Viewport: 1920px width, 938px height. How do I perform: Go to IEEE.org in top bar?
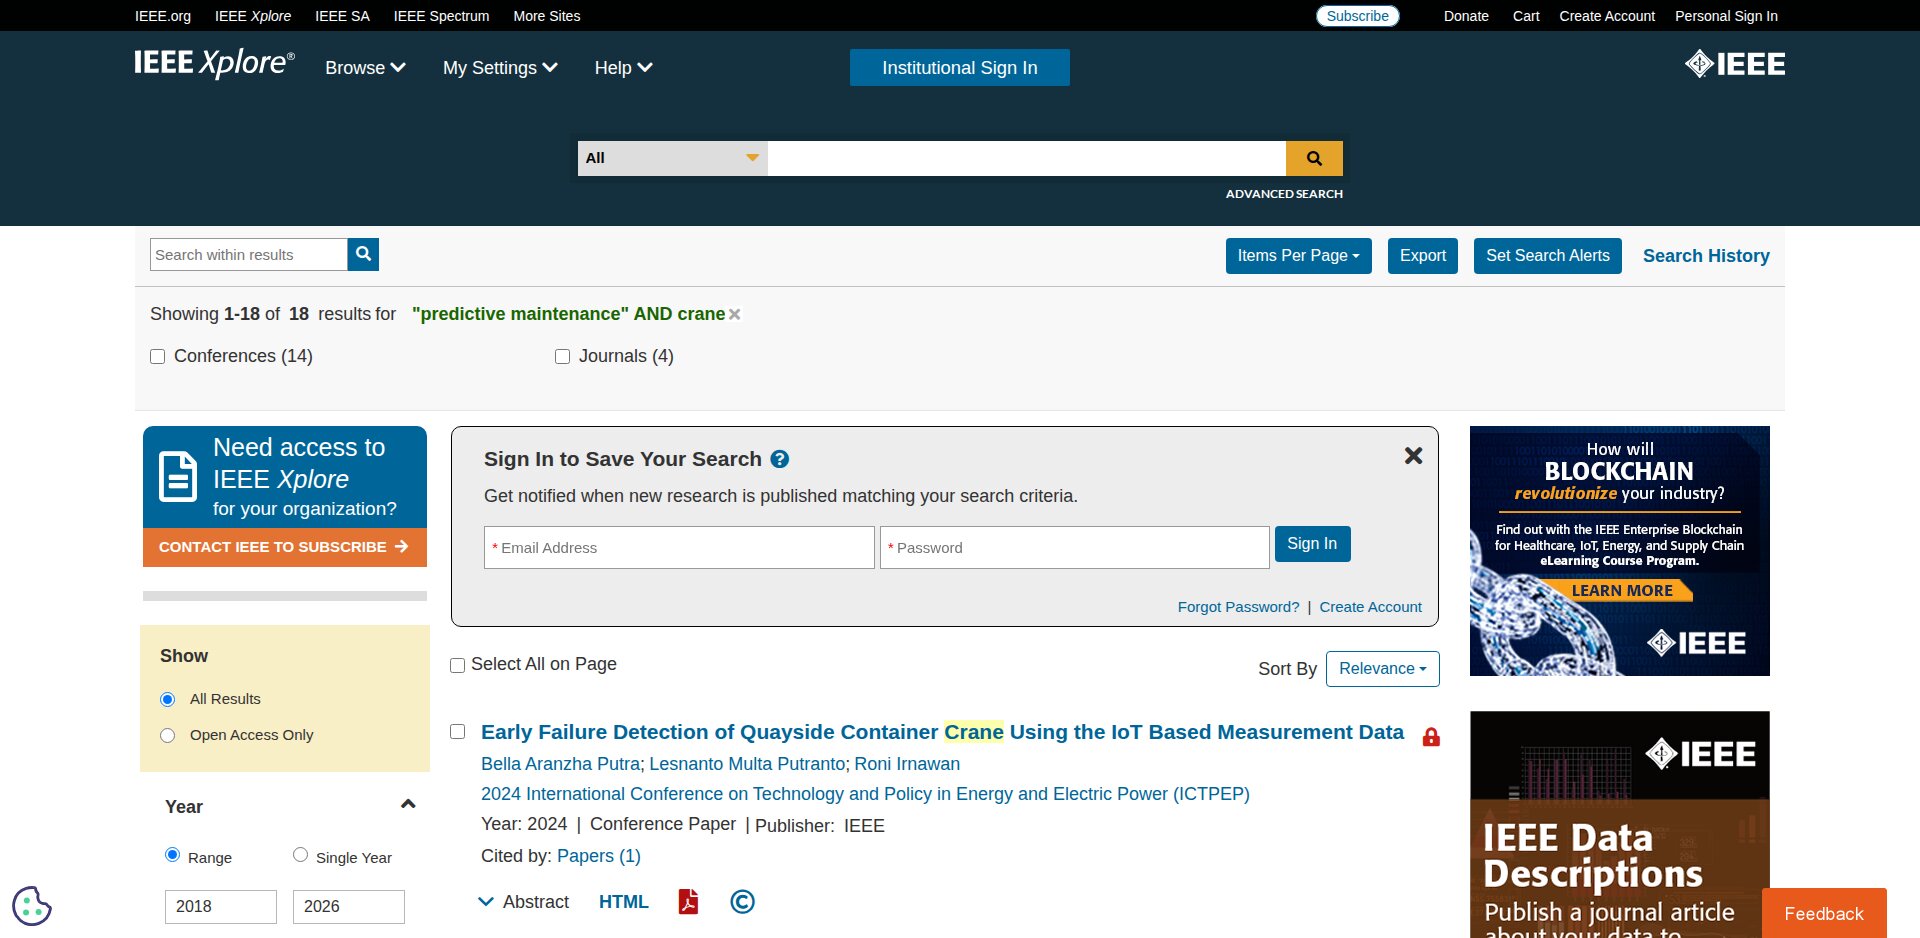coord(163,16)
